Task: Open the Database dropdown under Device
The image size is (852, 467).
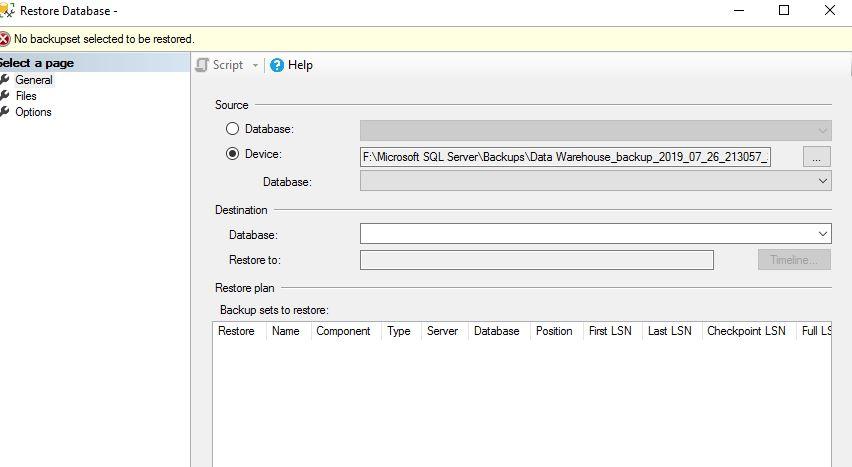Action: (x=596, y=181)
